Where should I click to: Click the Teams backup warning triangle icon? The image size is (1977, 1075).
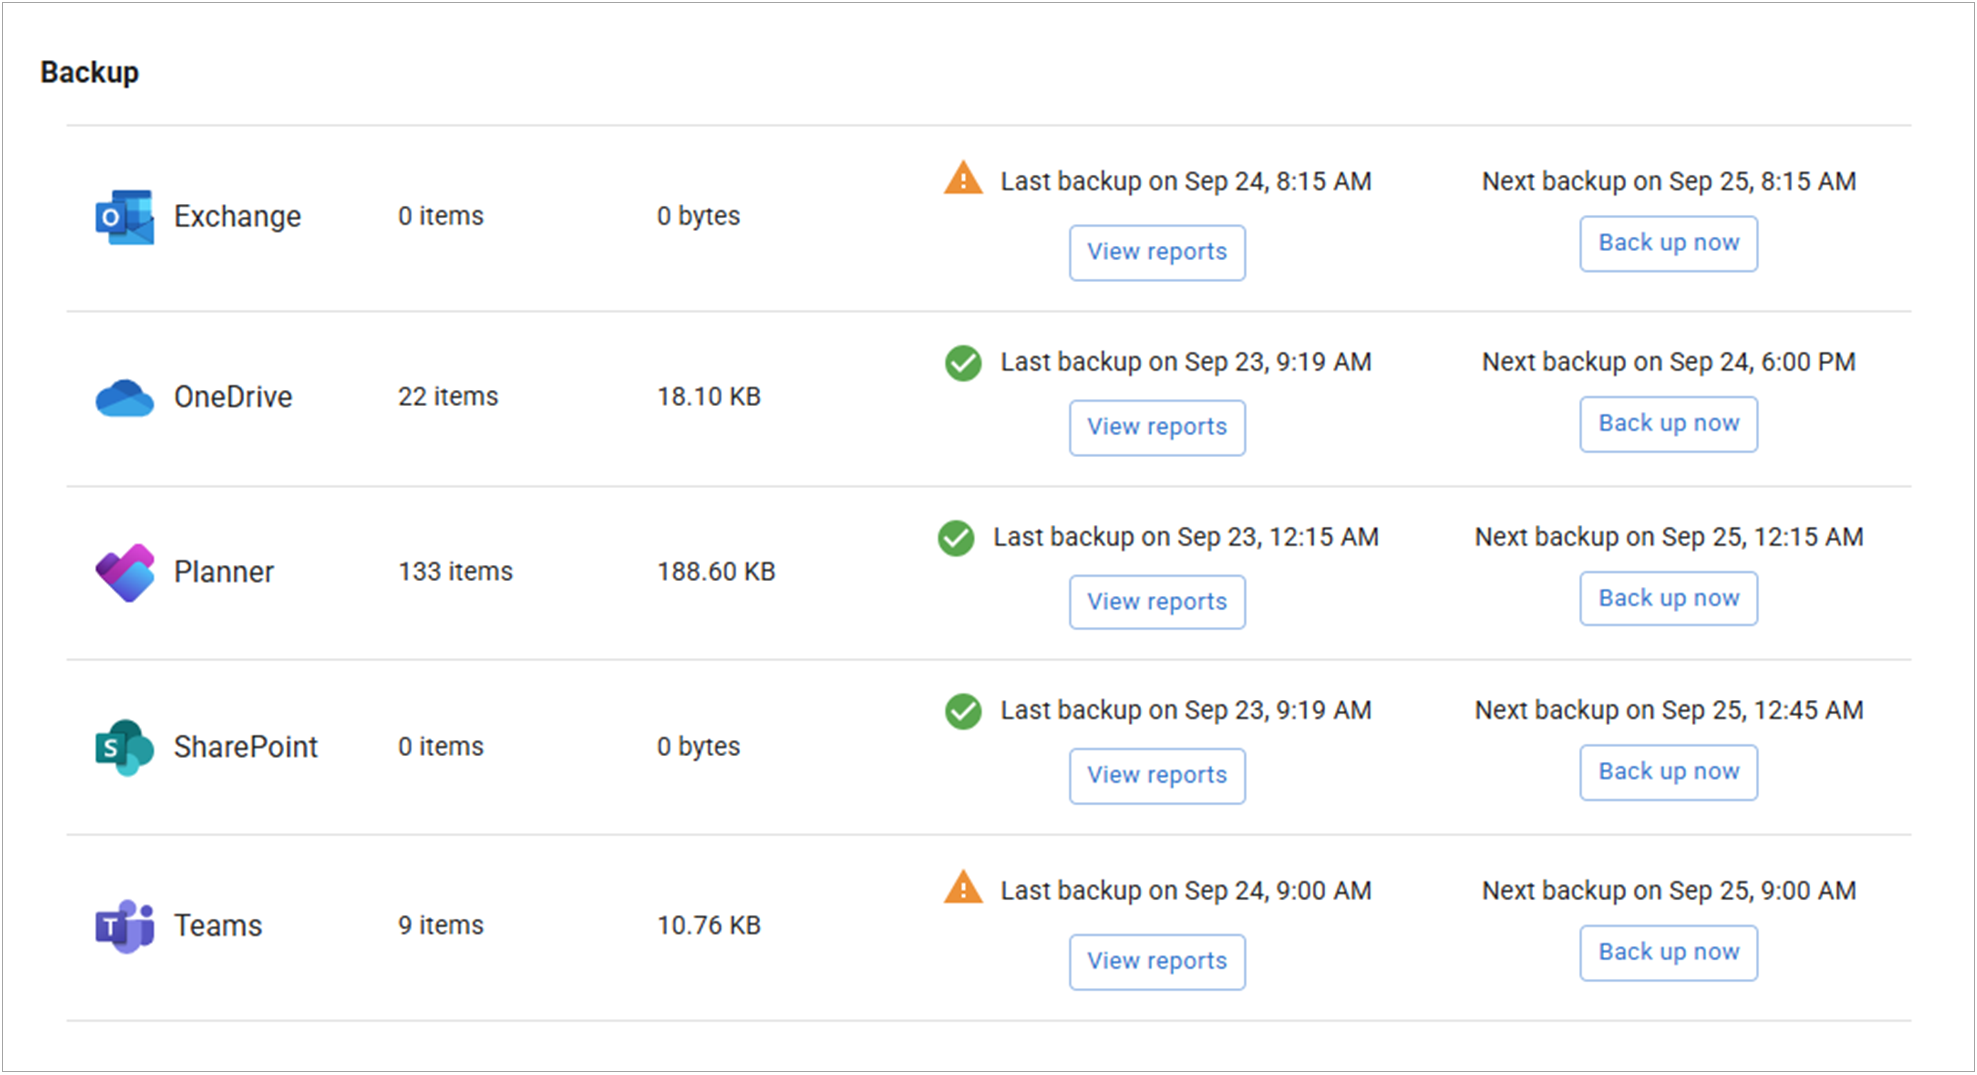pos(963,888)
